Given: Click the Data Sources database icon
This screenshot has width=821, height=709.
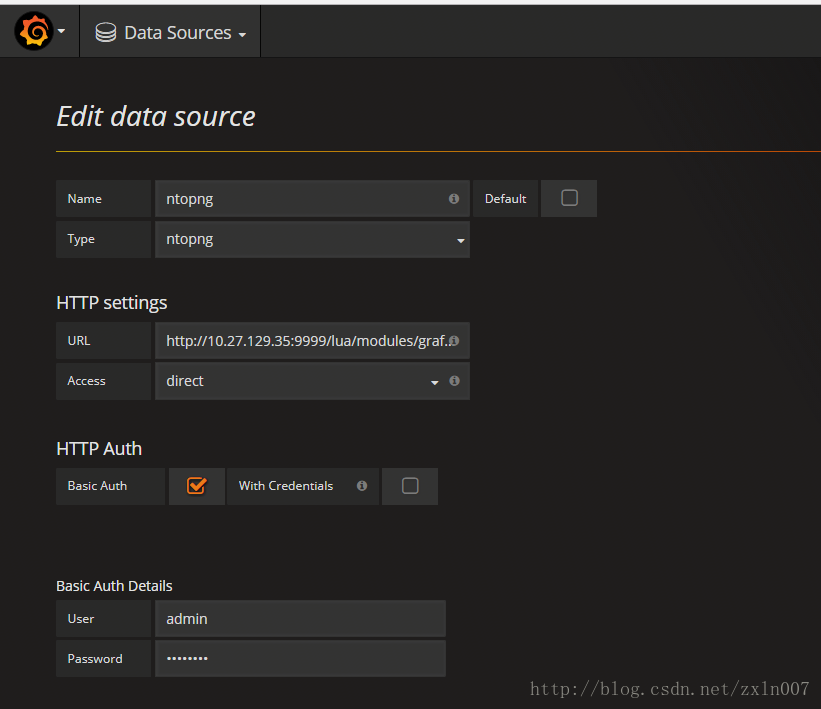Looking at the screenshot, I should [x=105, y=32].
